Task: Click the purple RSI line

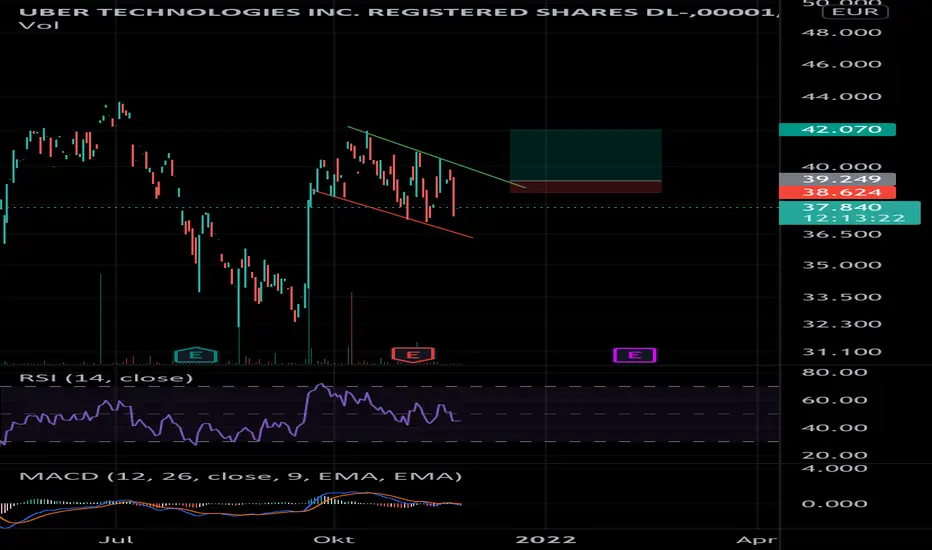Action: (231, 414)
